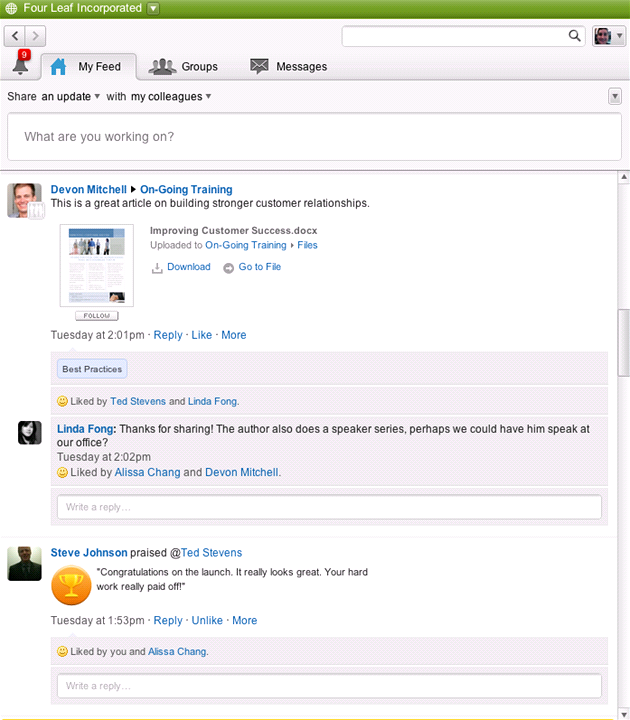Image resolution: width=630 pixels, height=720 pixels.
Task: Open the 'my colleagues' audience dropdown
Action: click(171, 96)
